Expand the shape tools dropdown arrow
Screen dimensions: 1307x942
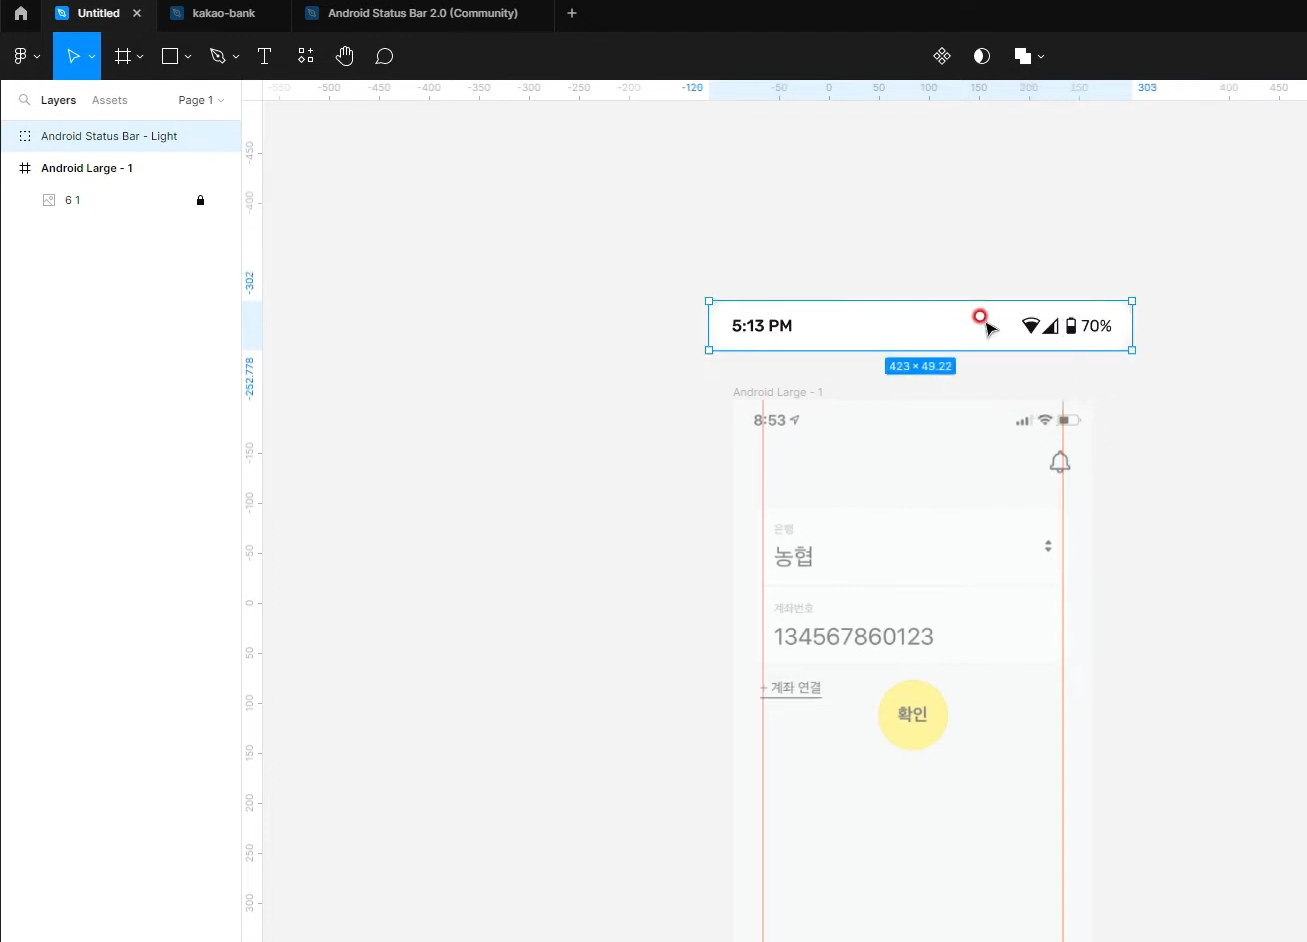[188, 57]
